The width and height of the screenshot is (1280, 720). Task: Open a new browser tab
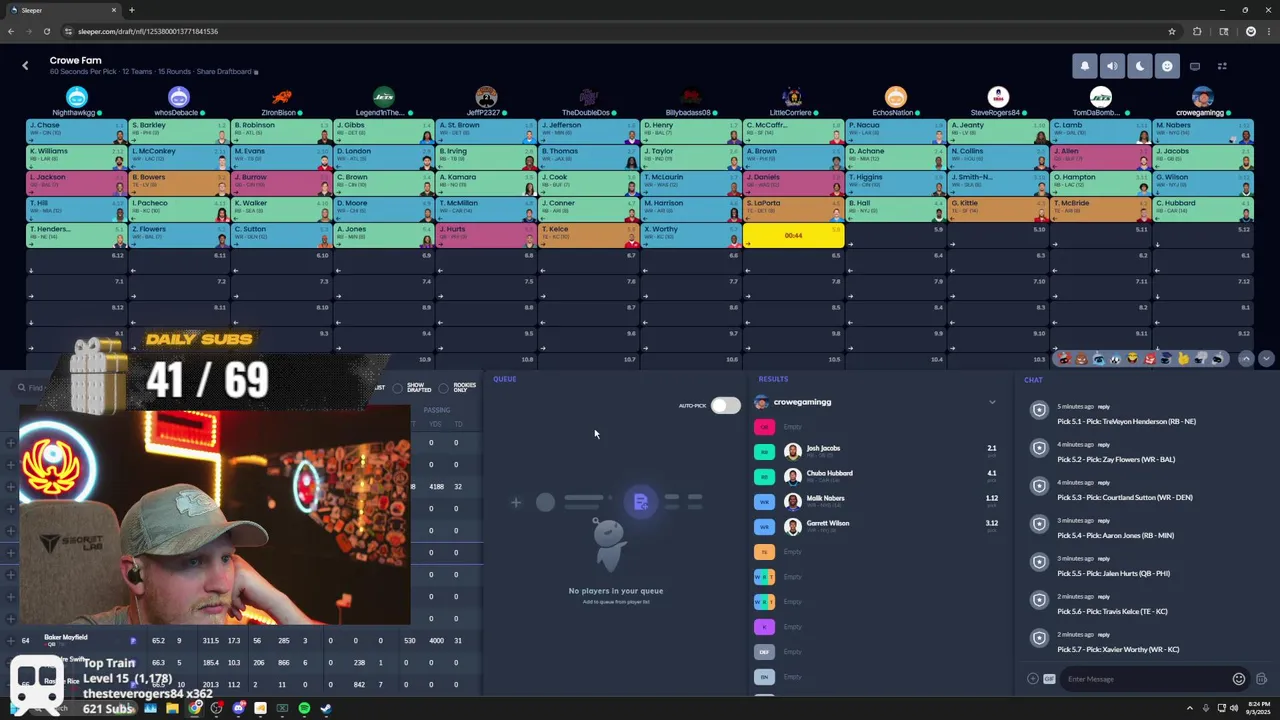(x=131, y=10)
